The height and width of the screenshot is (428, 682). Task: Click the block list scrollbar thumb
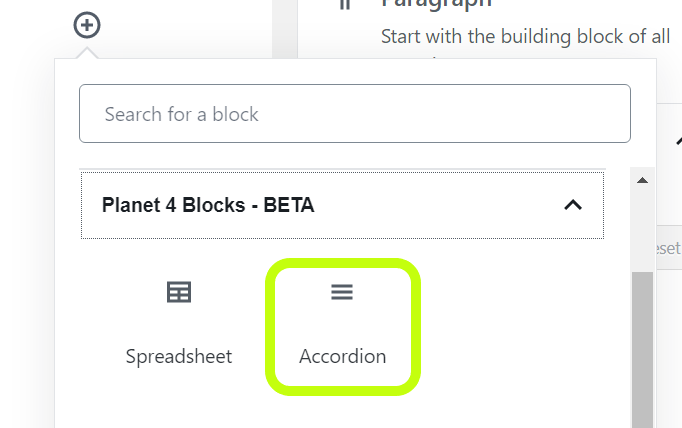pyautogui.click(x=642, y=350)
